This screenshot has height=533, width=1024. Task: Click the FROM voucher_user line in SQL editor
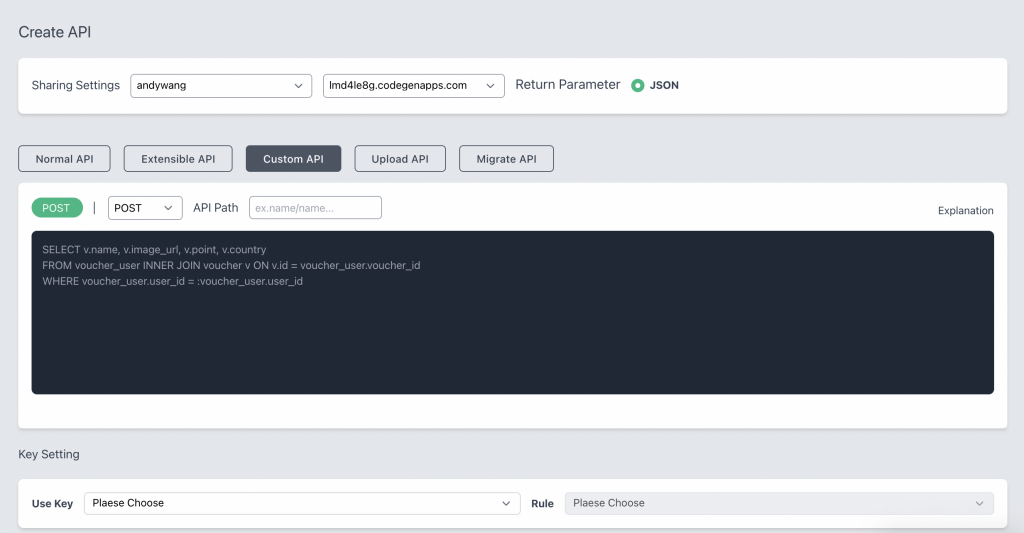[230, 265]
